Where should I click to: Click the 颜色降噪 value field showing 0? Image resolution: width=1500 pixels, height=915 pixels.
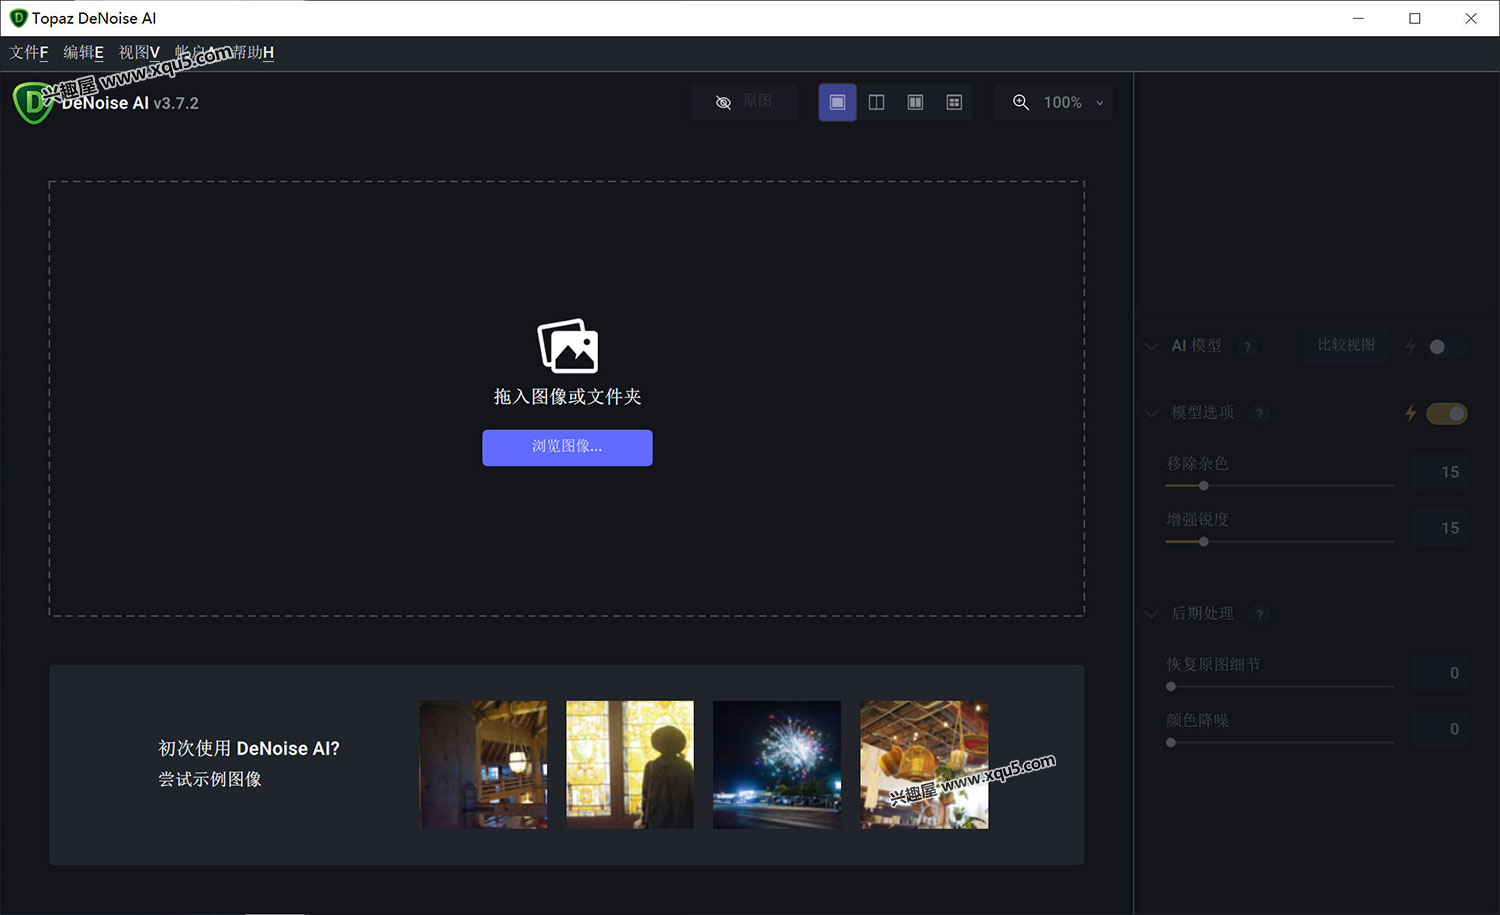pos(1440,729)
